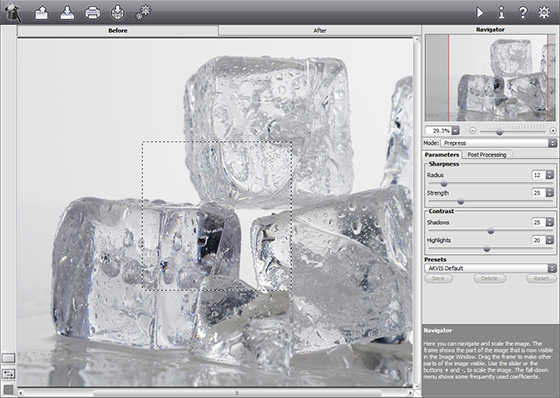Print the image using the printer icon
This screenshot has width=560, height=398.
point(92,13)
